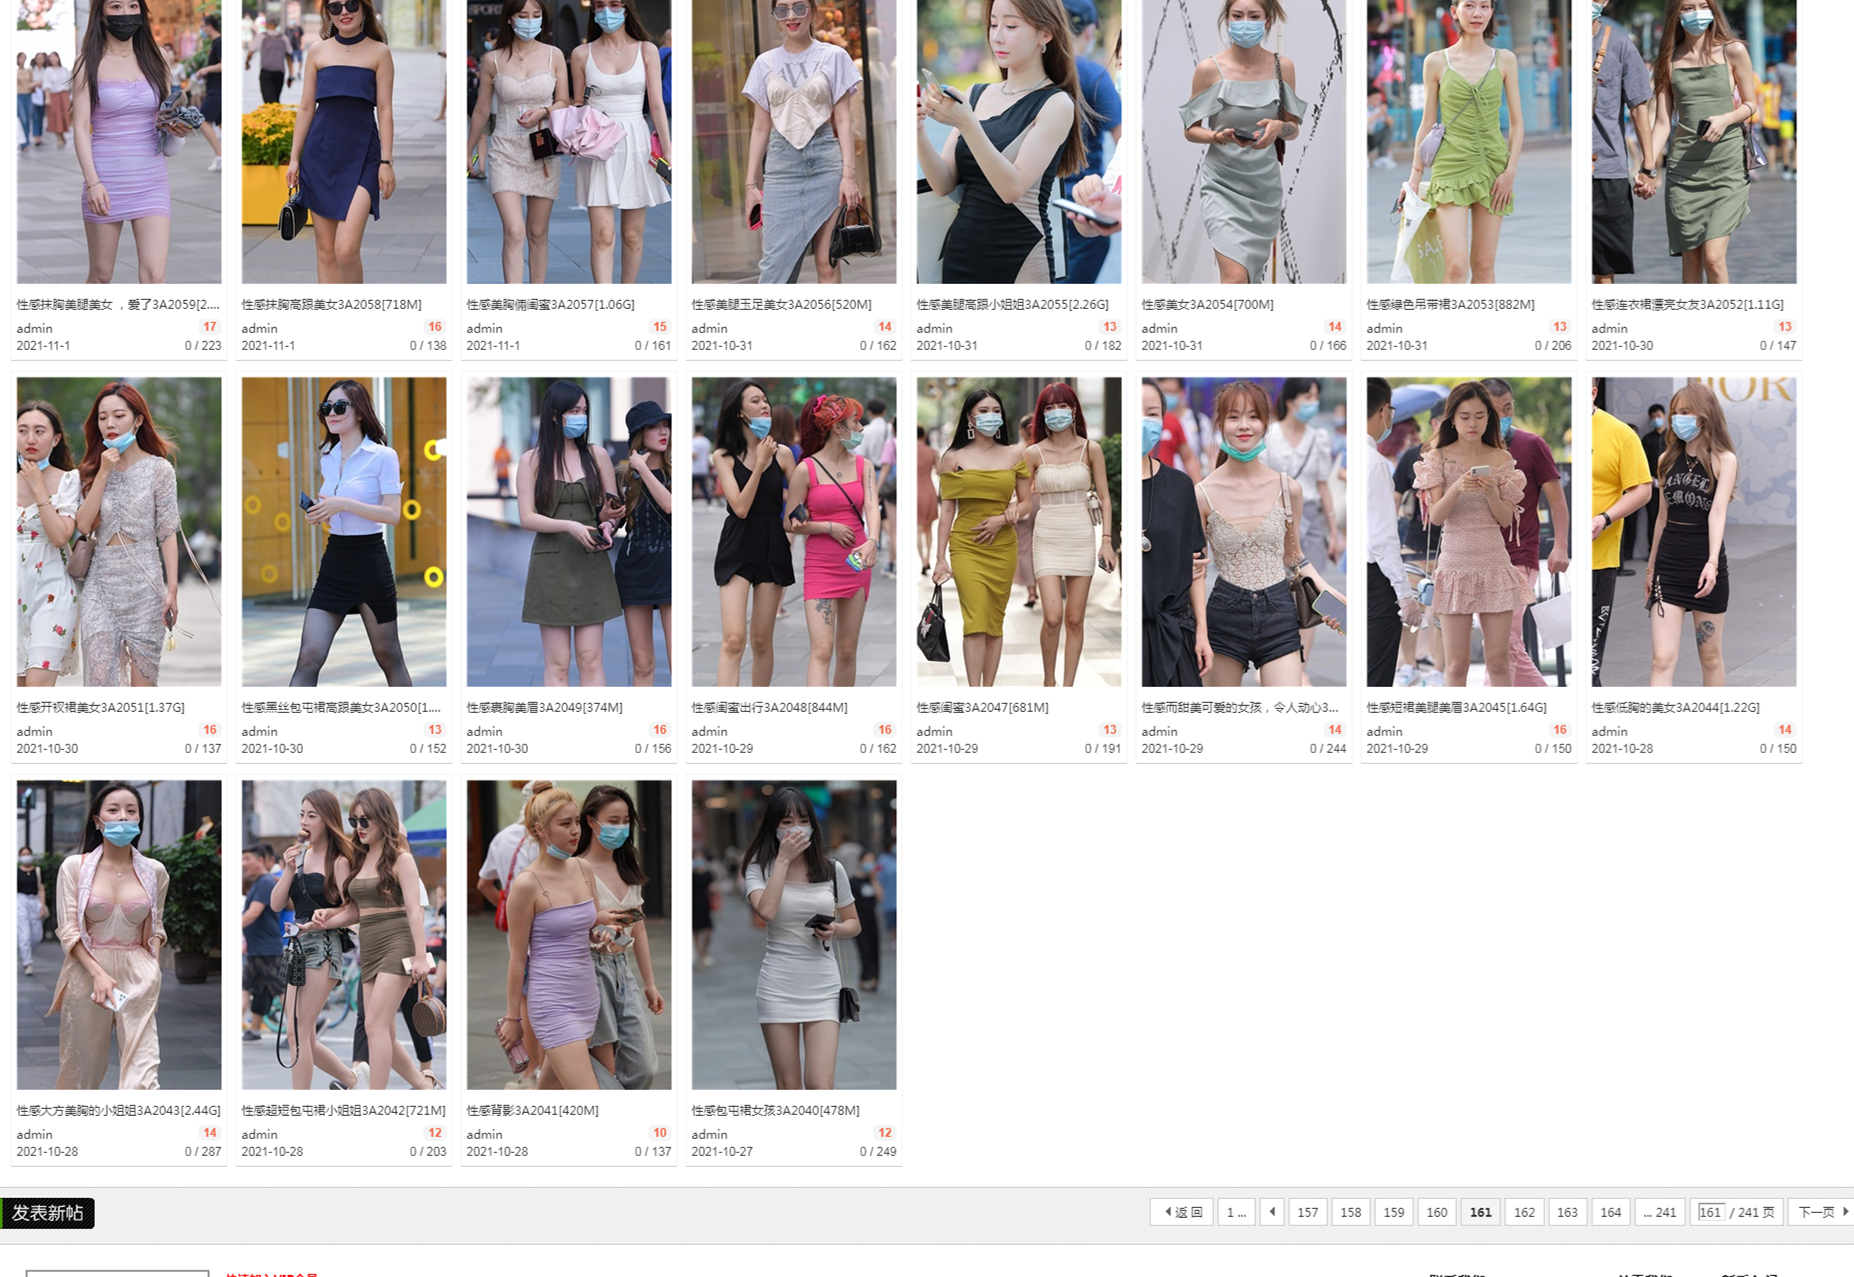
Task: Open thumbnail of post 3A2043
Action: coord(119,935)
